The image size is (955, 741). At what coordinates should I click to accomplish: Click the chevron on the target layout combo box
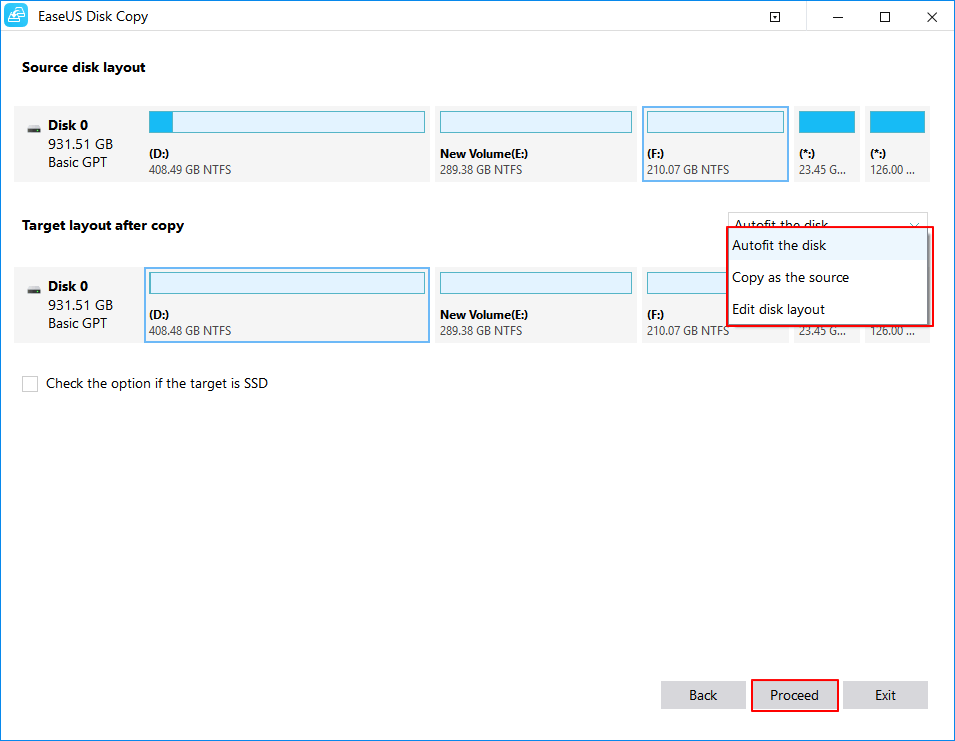coord(913,224)
